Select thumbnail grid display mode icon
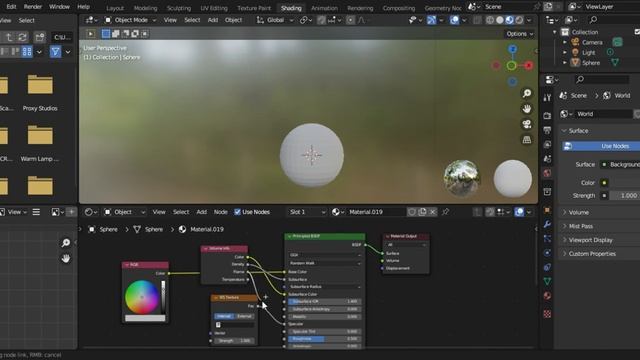The image size is (640, 360). 27,52
